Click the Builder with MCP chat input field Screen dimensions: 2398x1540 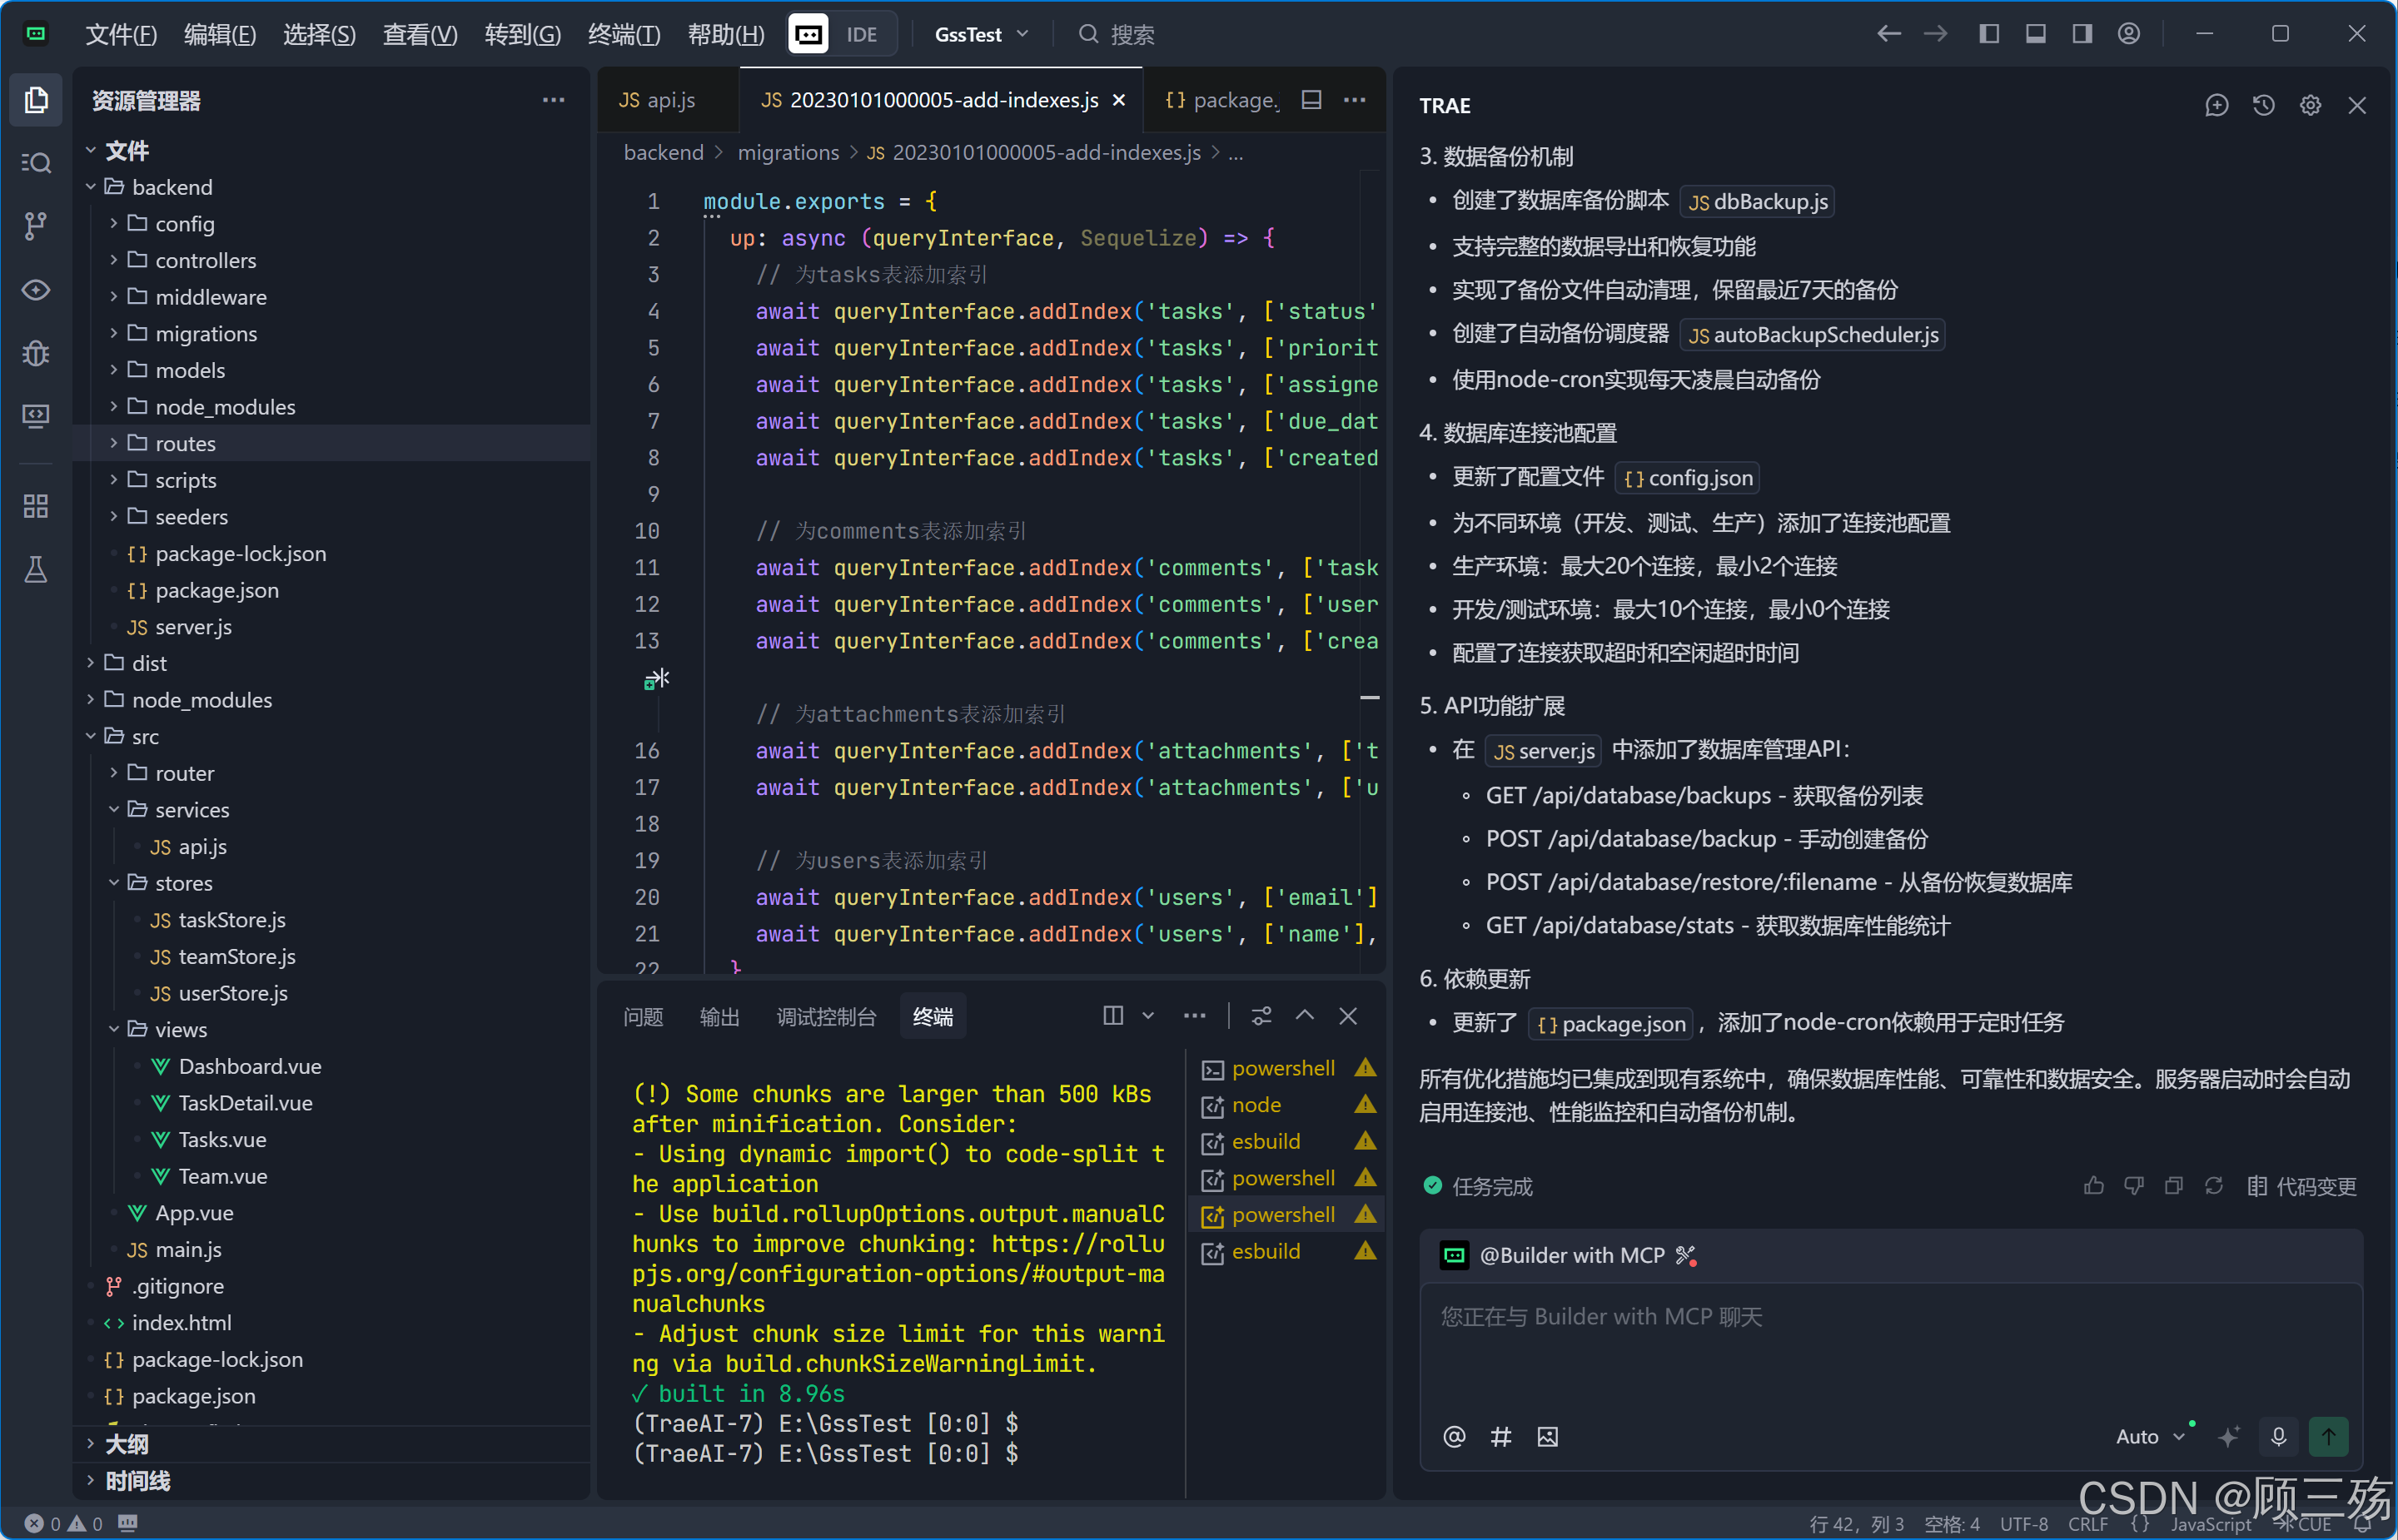(x=1890, y=1345)
